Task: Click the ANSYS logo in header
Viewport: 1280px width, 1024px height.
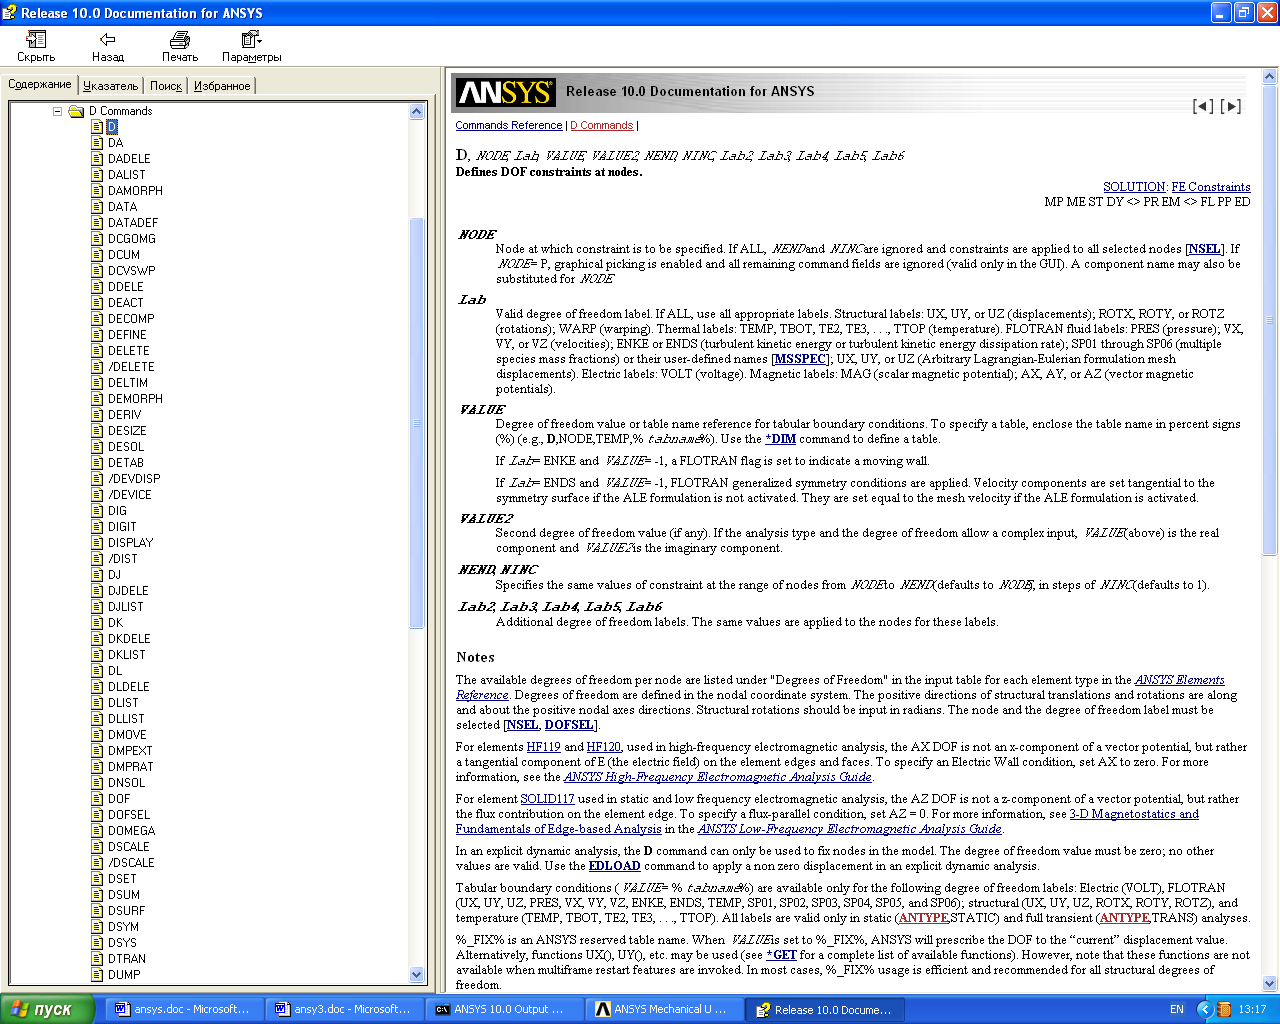Action: [x=505, y=92]
